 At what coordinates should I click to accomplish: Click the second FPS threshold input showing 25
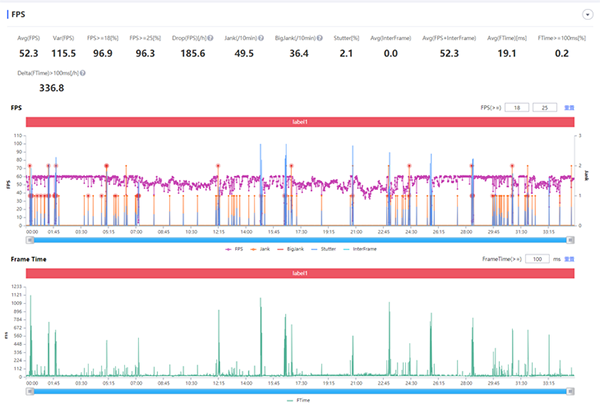pos(545,107)
